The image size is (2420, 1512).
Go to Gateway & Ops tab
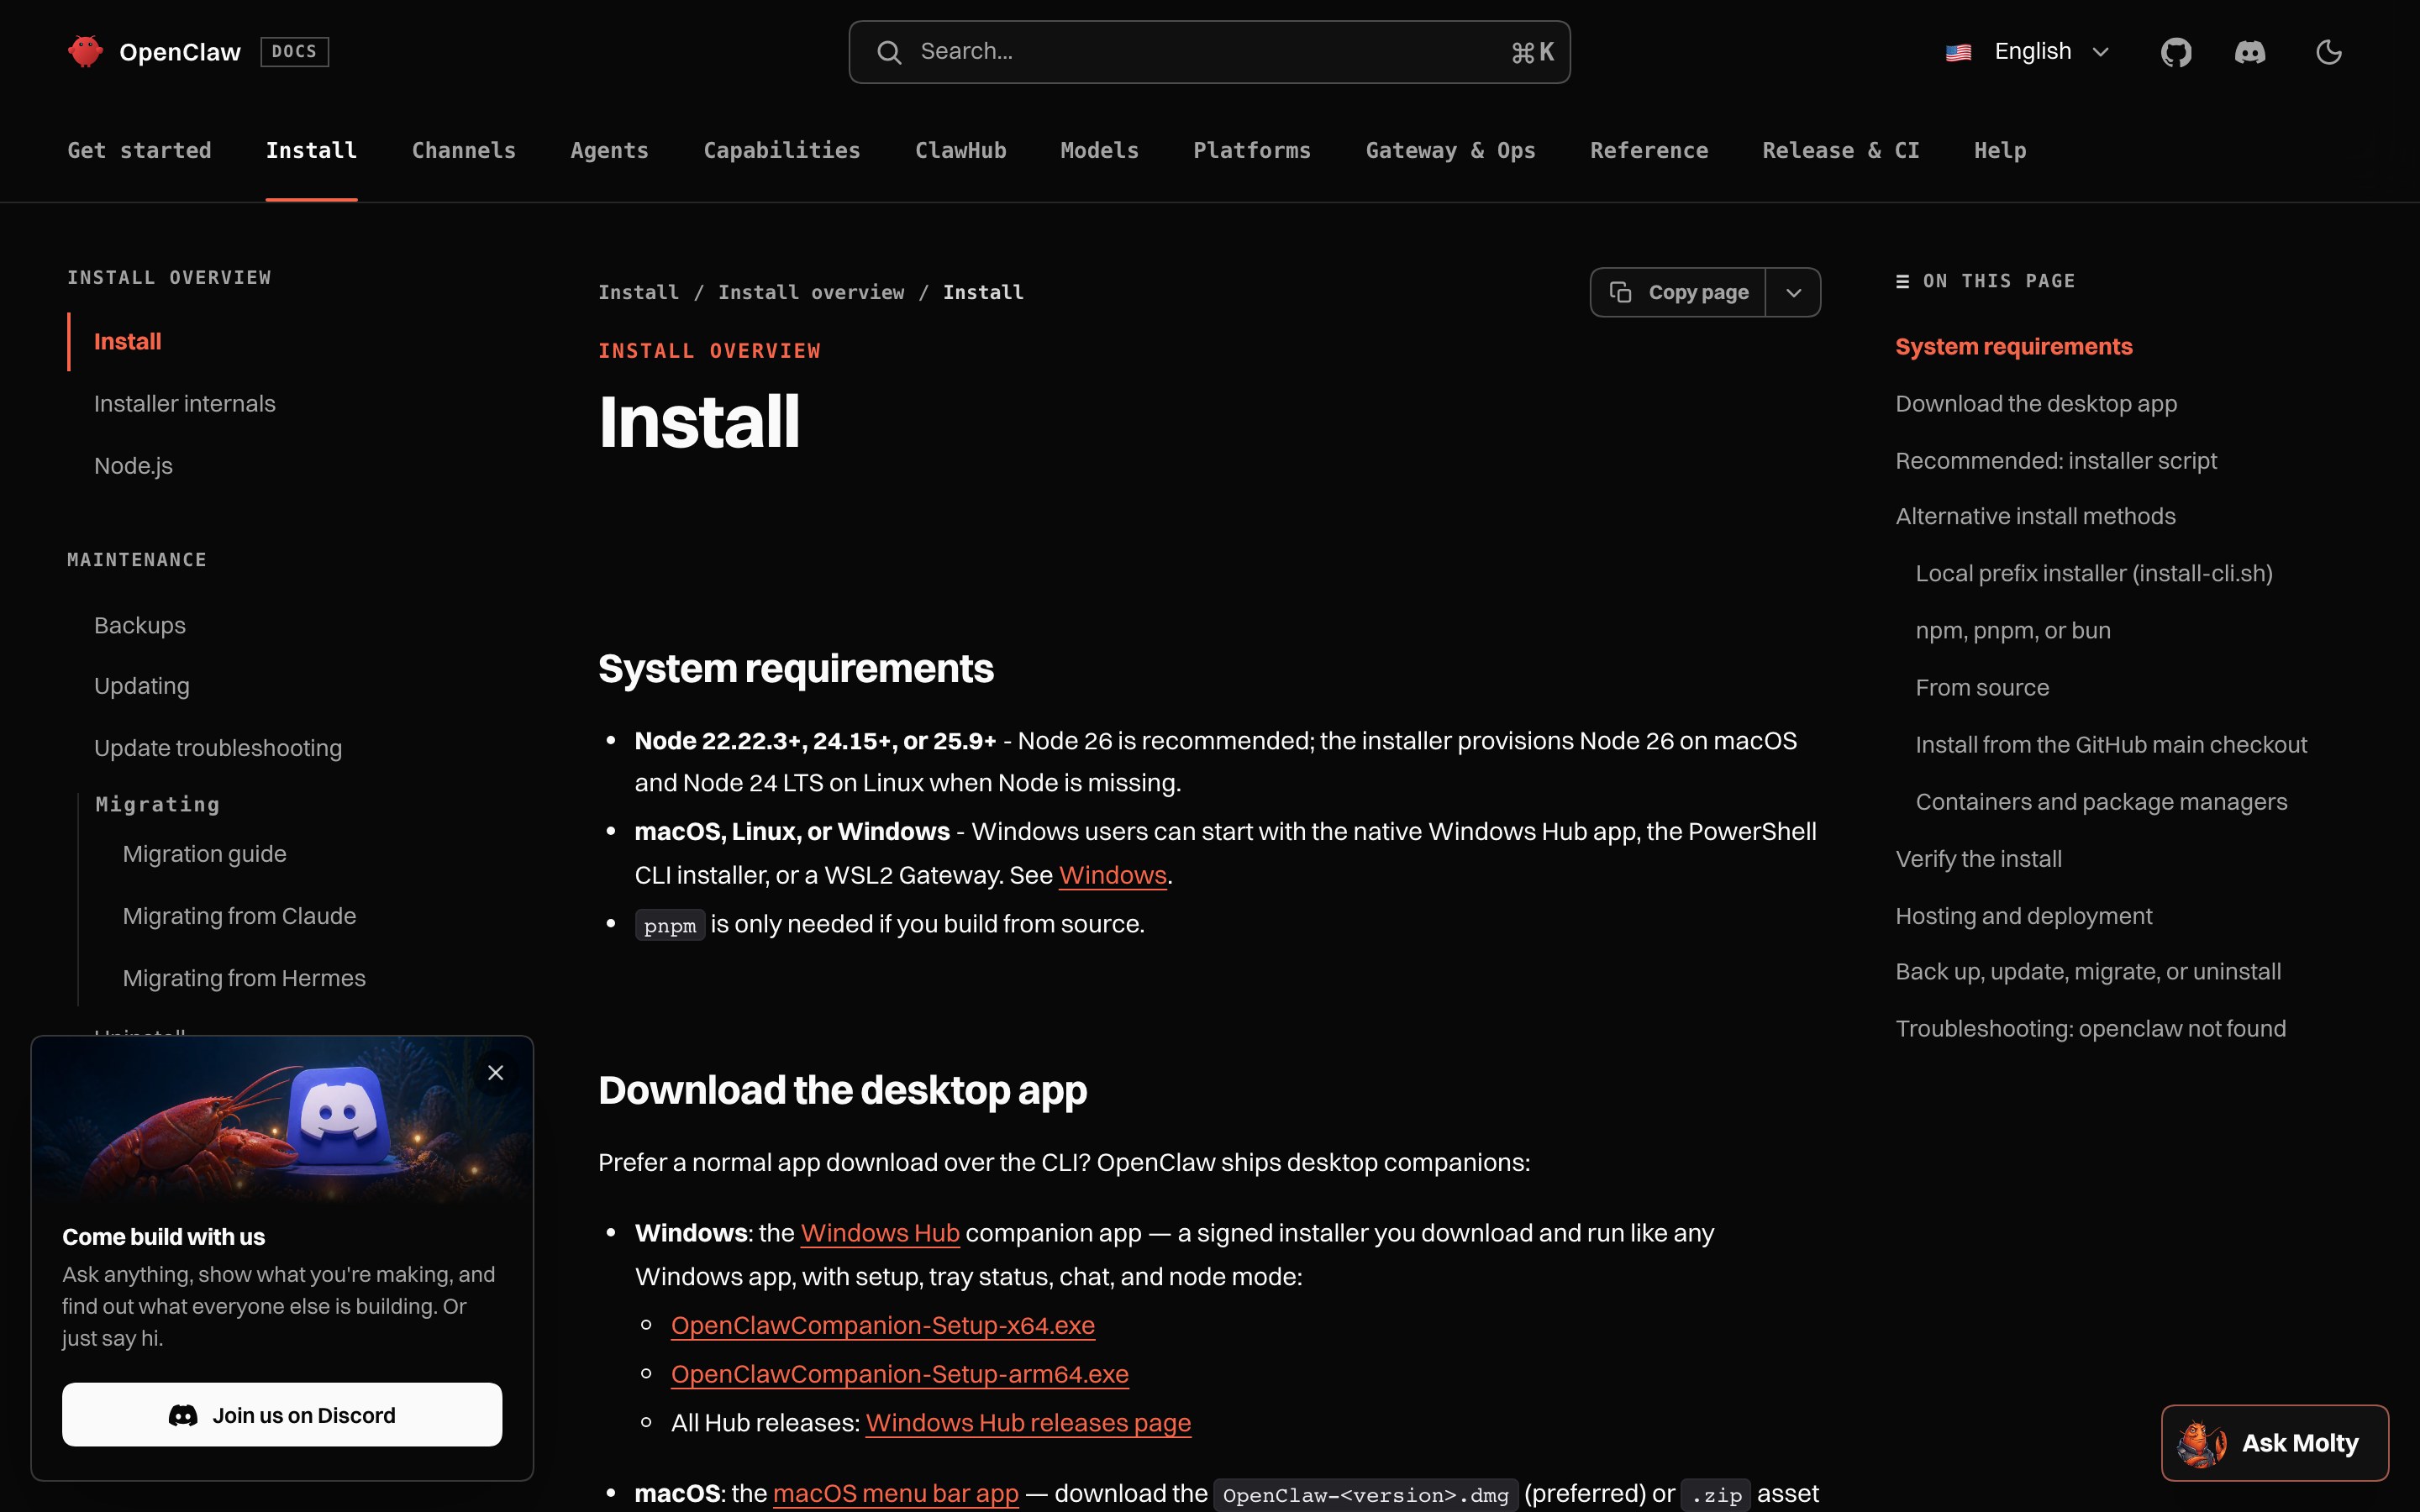[x=1450, y=150]
